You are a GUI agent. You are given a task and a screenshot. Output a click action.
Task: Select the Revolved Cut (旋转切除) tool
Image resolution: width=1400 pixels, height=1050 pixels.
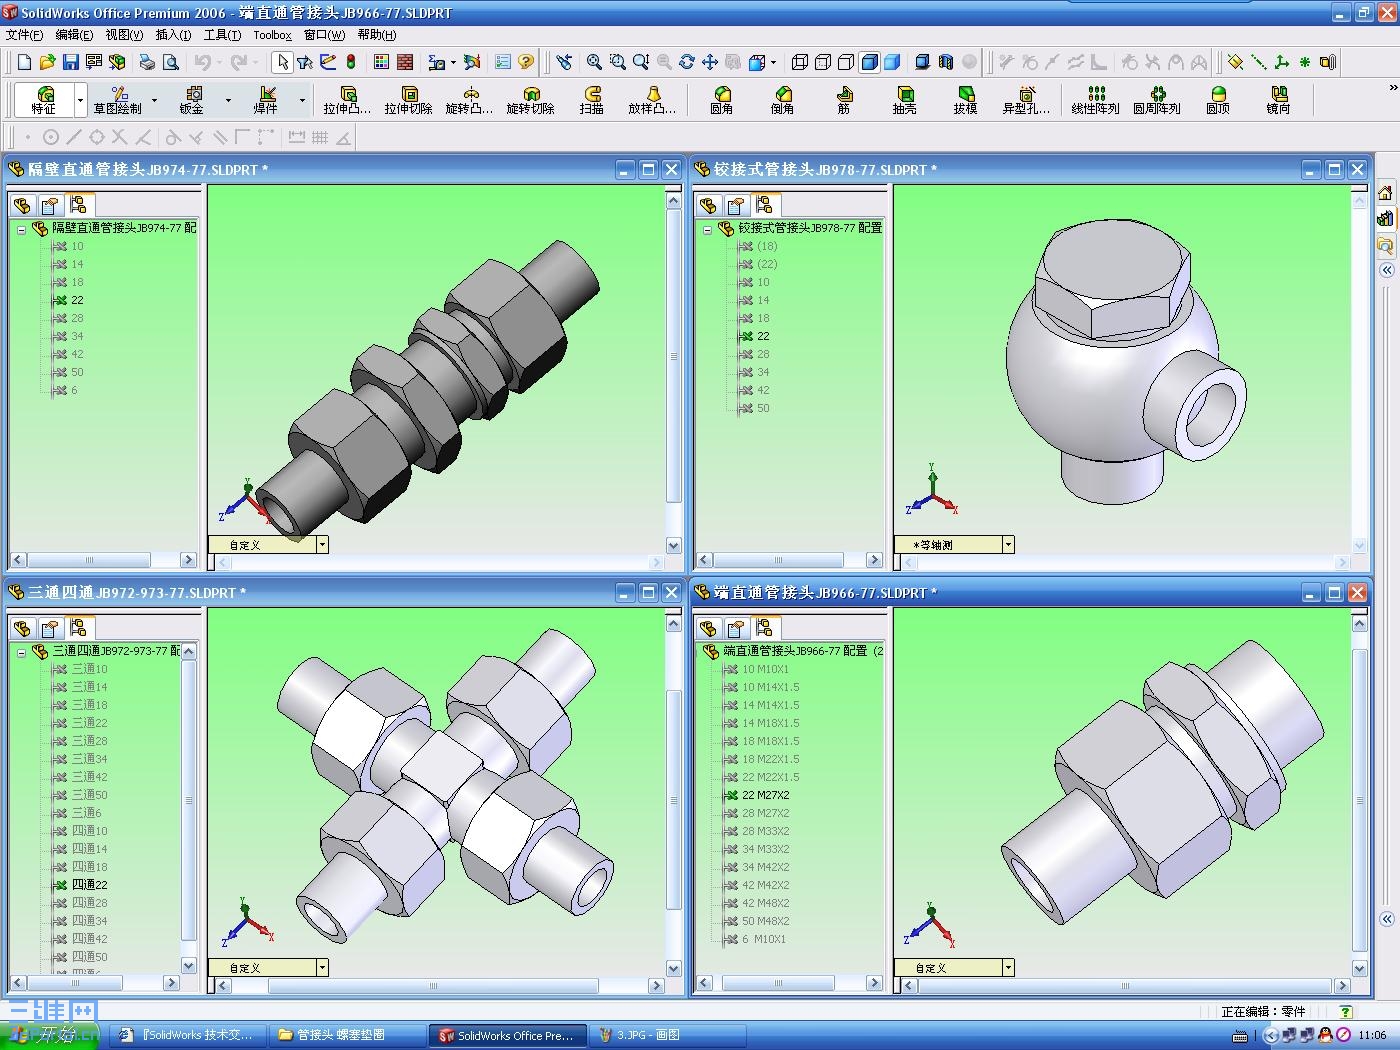point(530,99)
